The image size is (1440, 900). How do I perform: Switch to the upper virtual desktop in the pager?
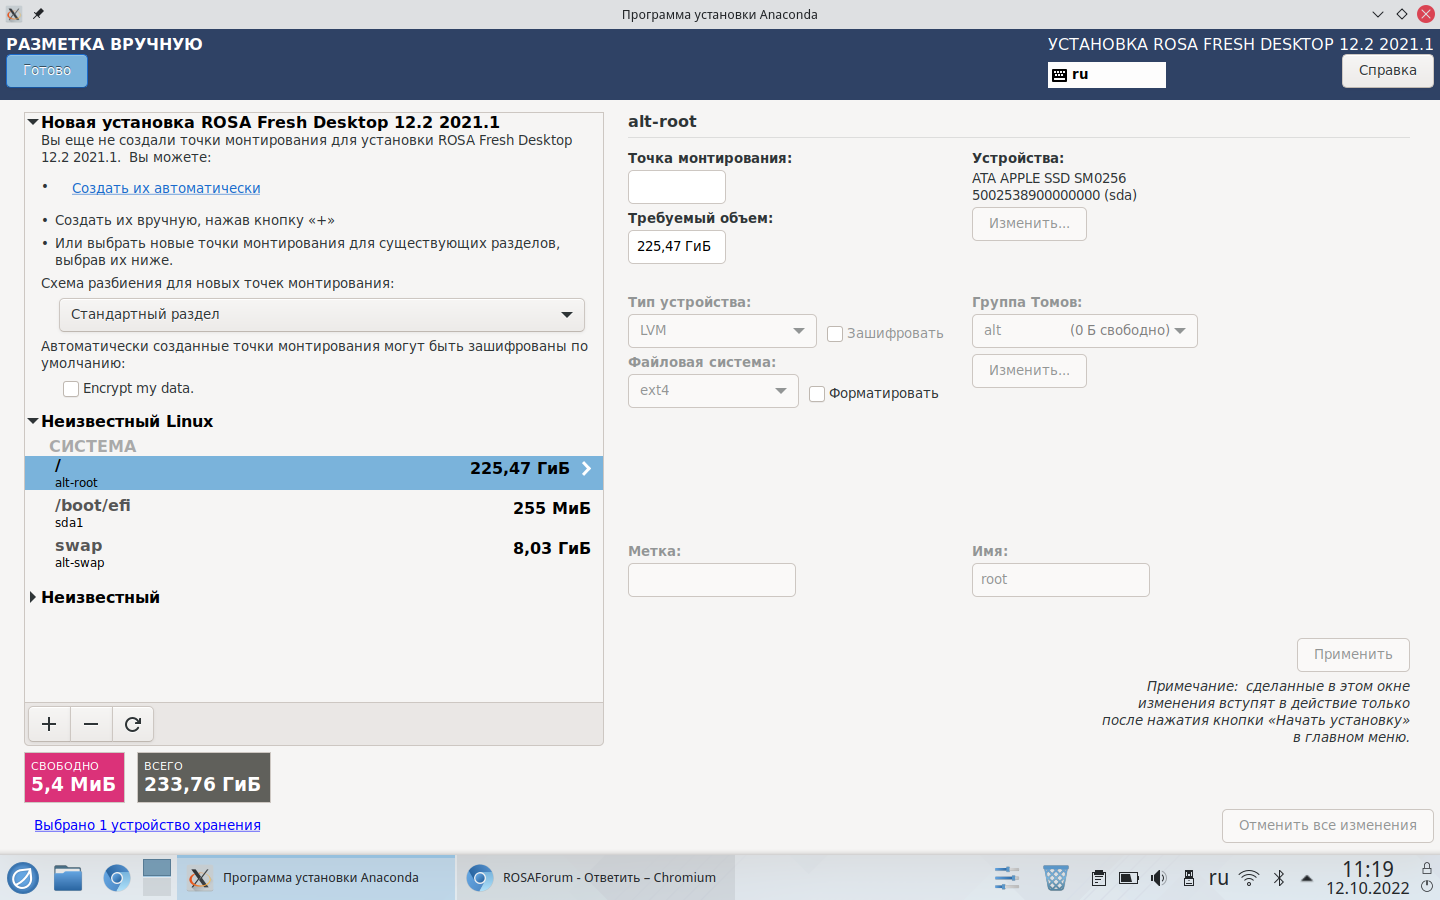click(157, 867)
